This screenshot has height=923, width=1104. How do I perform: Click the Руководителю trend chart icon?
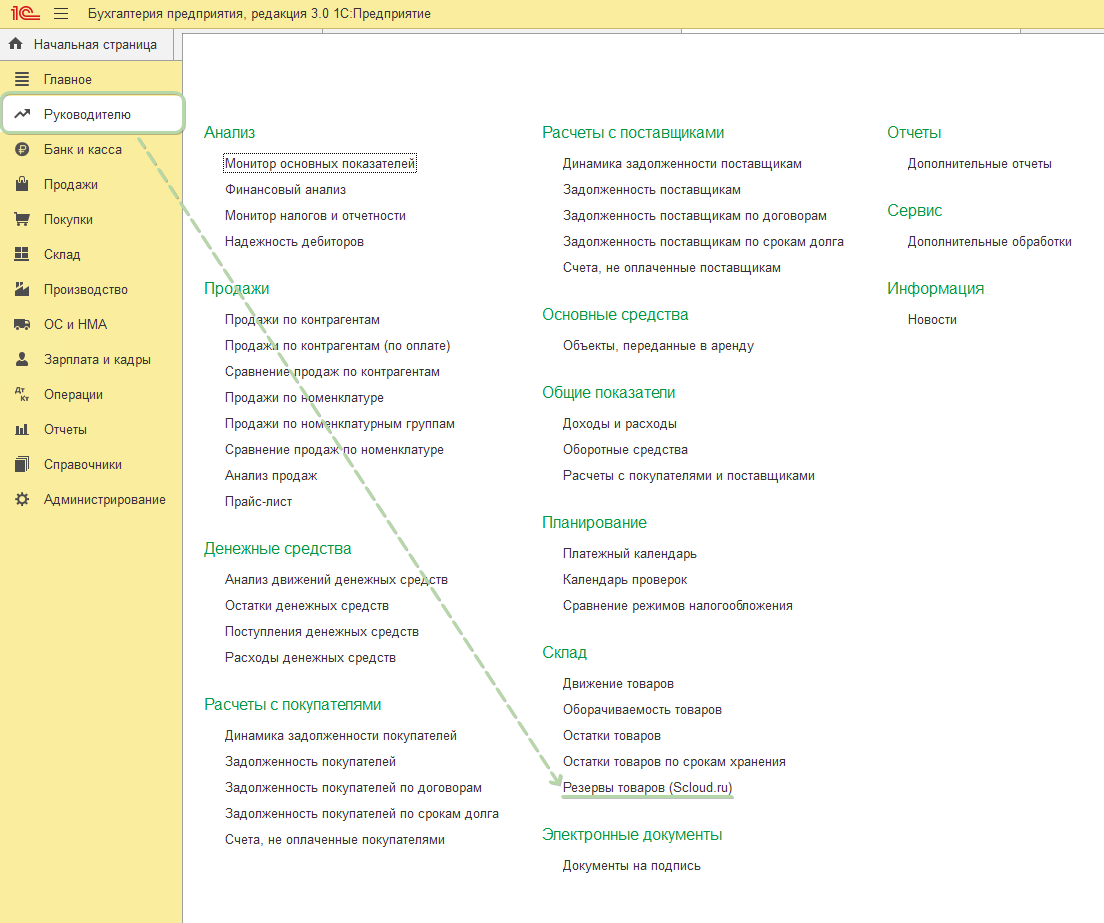pos(23,114)
